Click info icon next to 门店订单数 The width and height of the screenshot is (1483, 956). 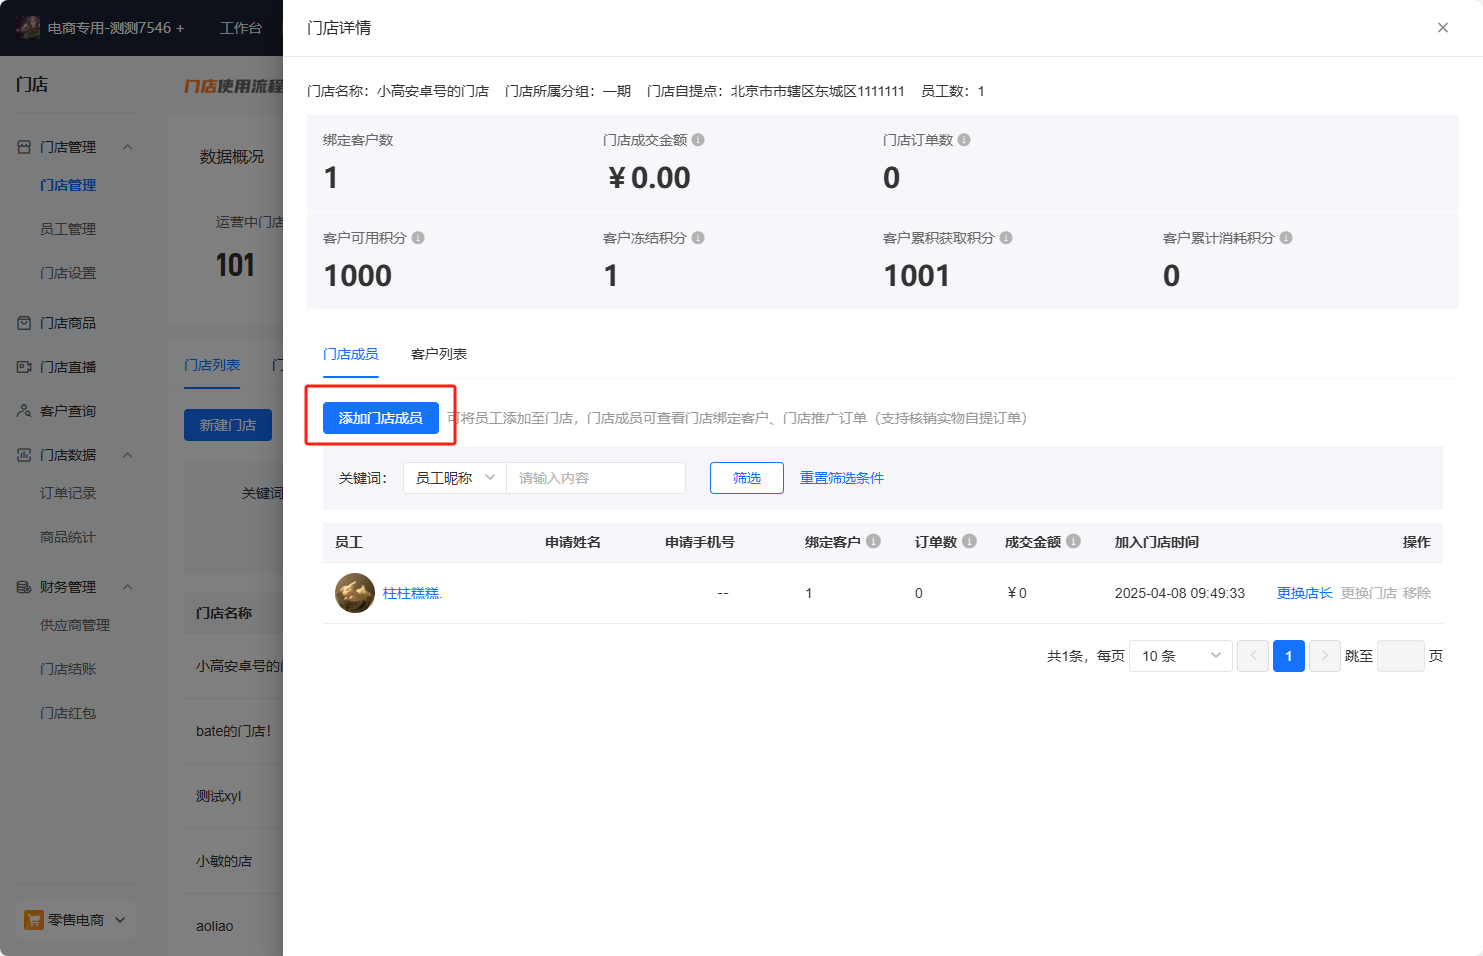click(964, 140)
